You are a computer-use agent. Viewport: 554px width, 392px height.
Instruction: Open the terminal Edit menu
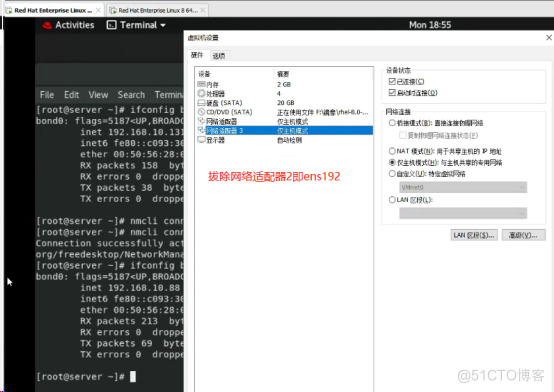[71, 95]
